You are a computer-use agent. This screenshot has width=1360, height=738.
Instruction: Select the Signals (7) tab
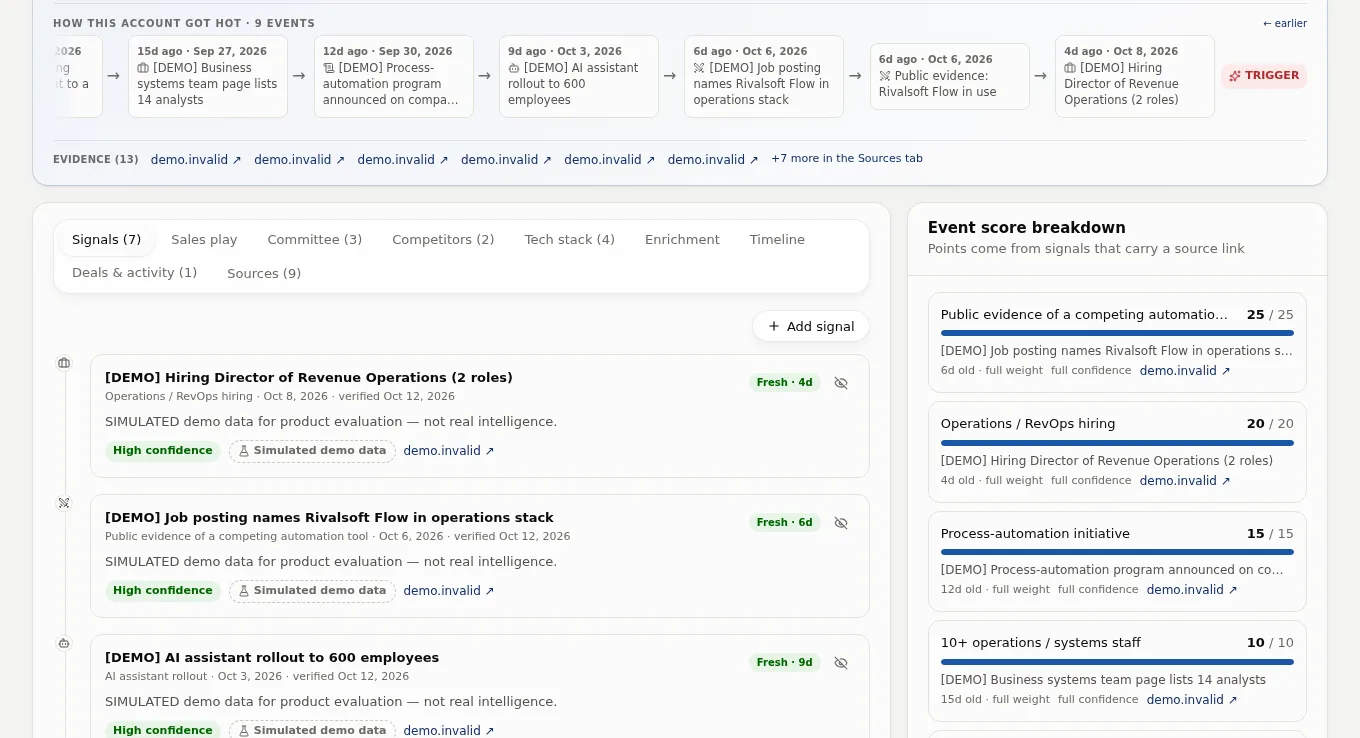pyautogui.click(x=106, y=240)
